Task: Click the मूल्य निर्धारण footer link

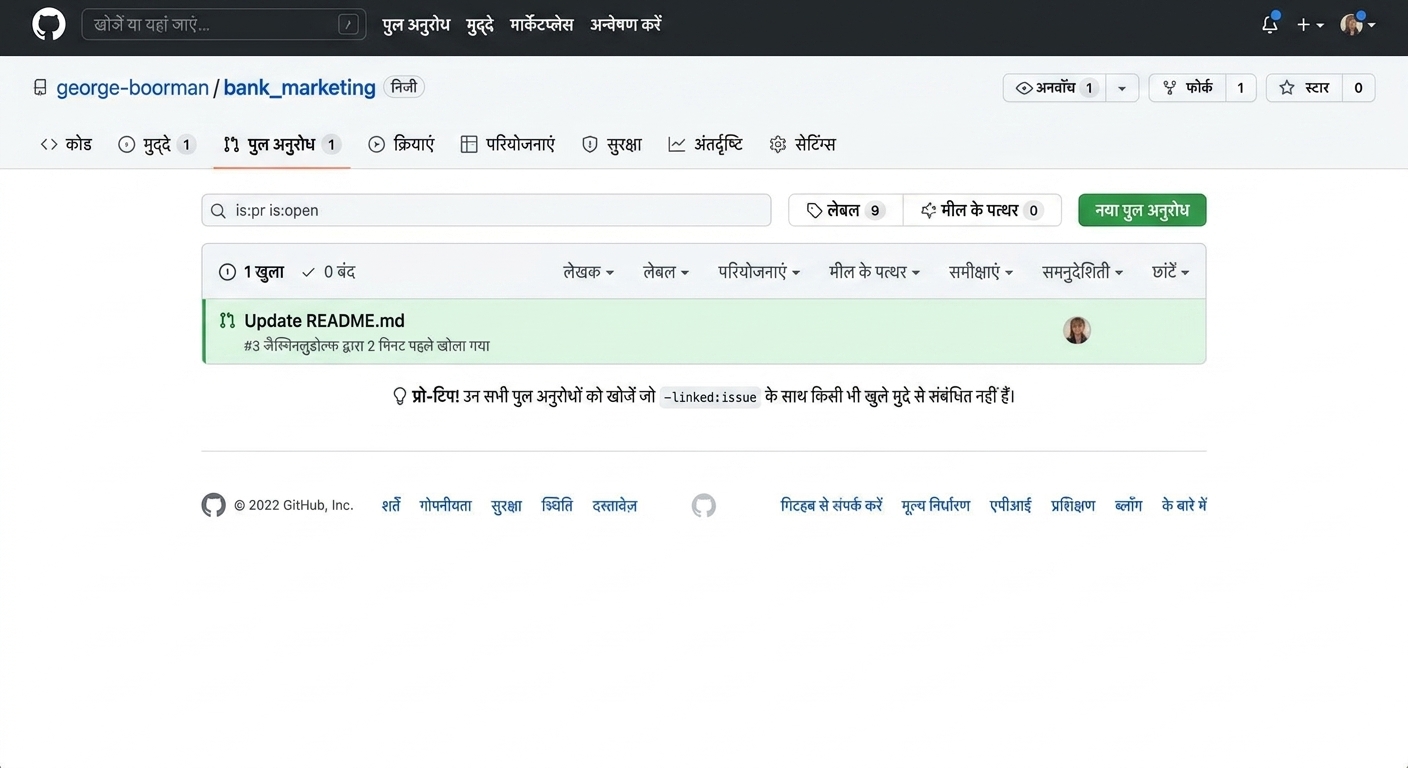Action: (x=936, y=505)
